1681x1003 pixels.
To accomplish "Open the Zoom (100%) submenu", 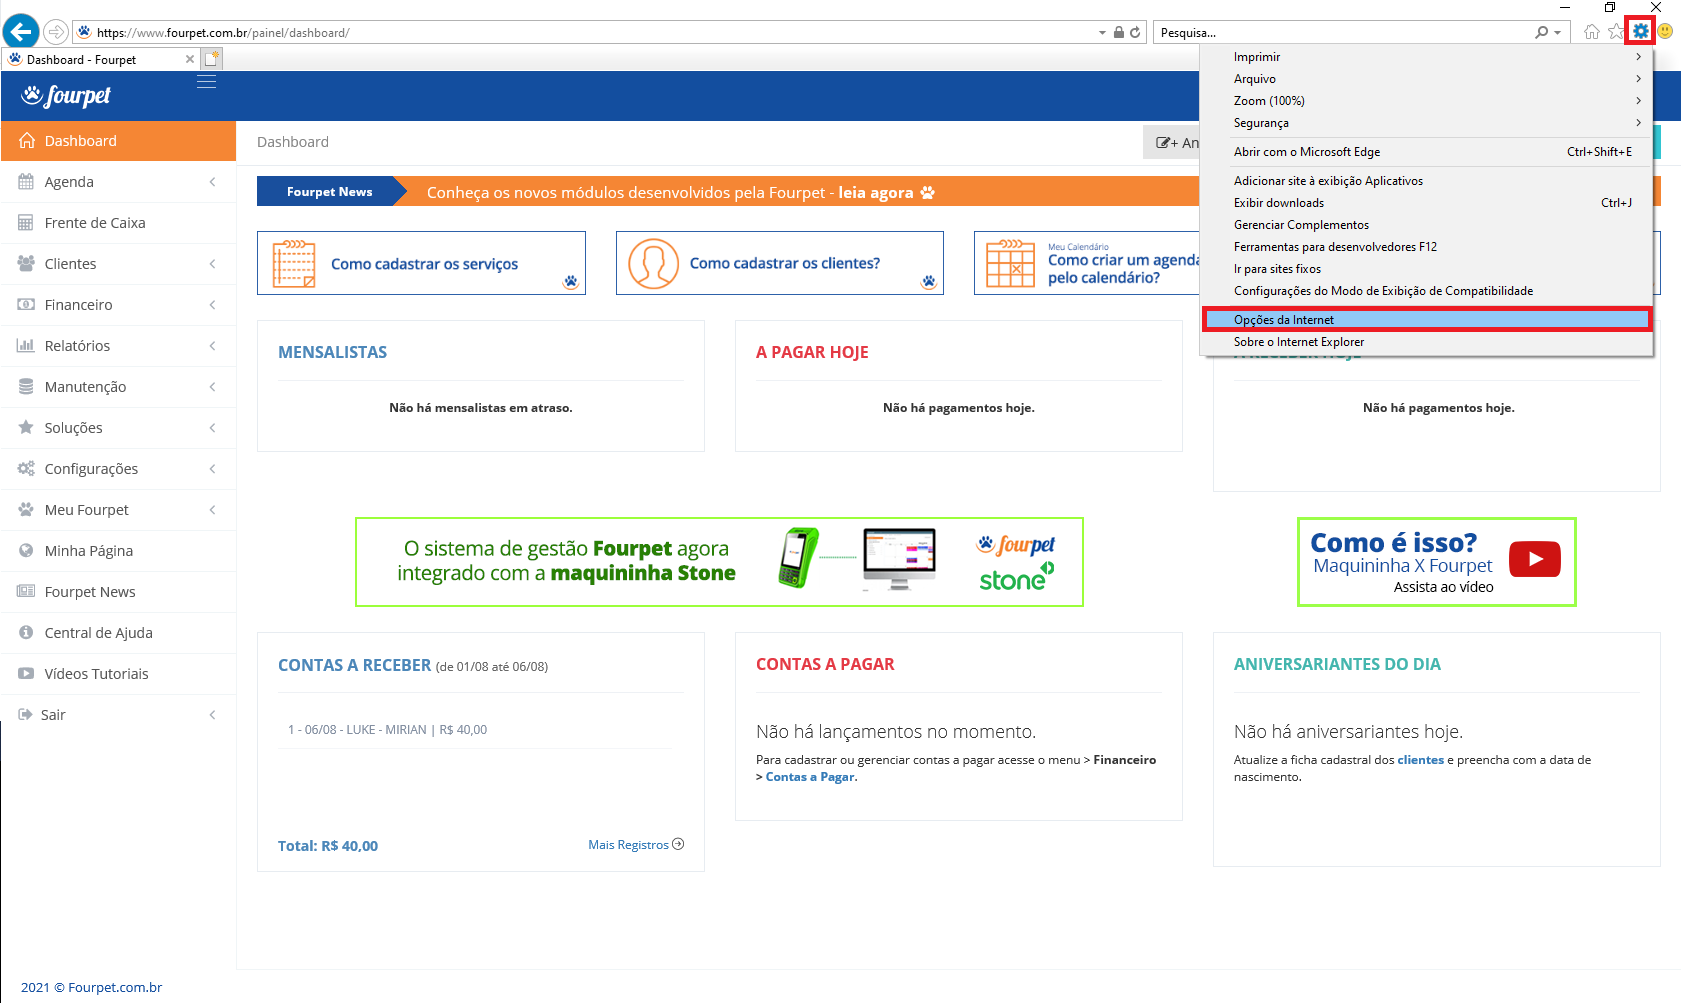I will (x=1426, y=101).
